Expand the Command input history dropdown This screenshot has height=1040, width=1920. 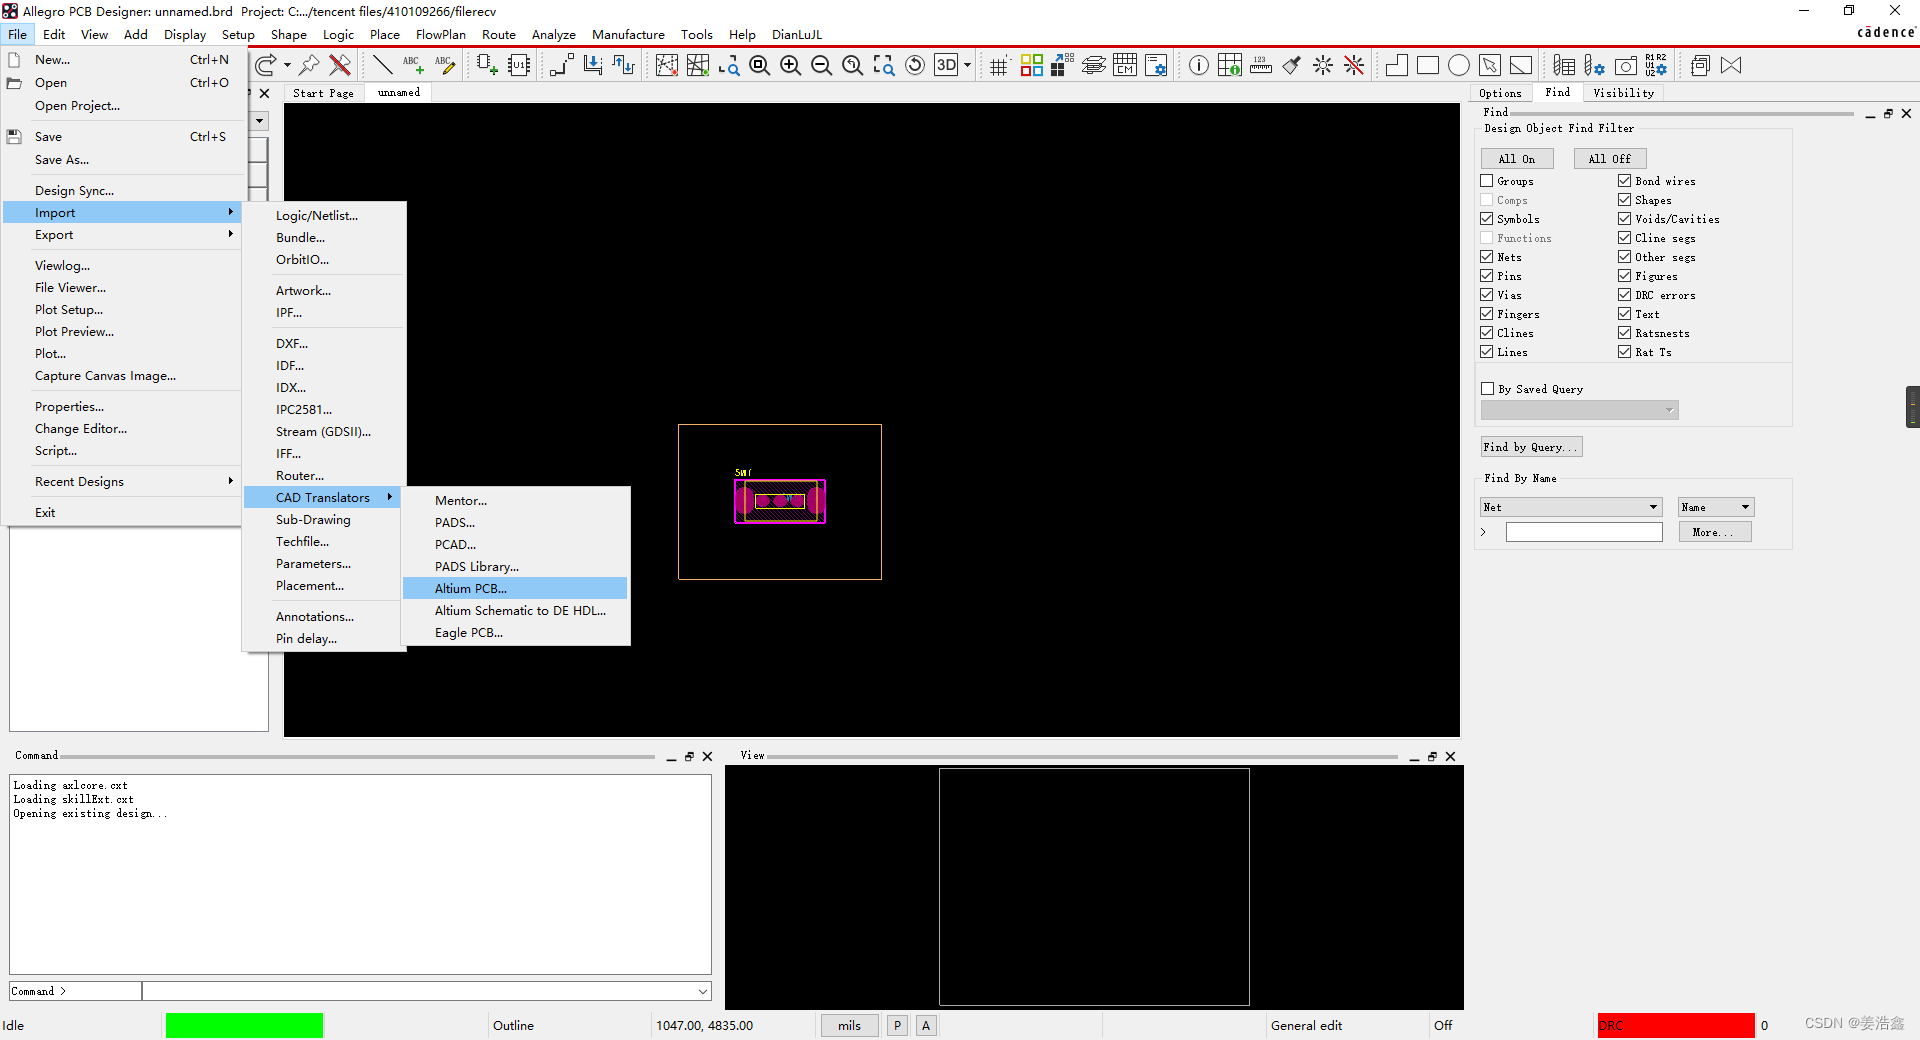click(703, 991)
